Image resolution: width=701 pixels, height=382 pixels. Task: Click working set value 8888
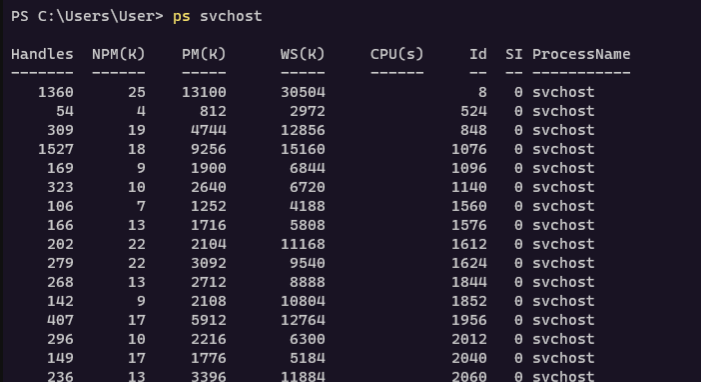point(307,282)
